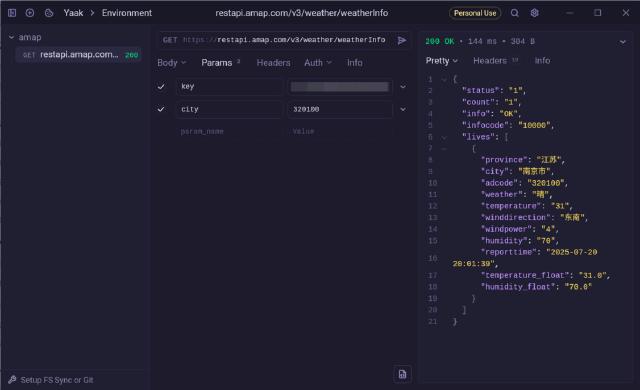Collapse the amap folder chevron
This screenshot has height=390, width=640.
(11, 37)
